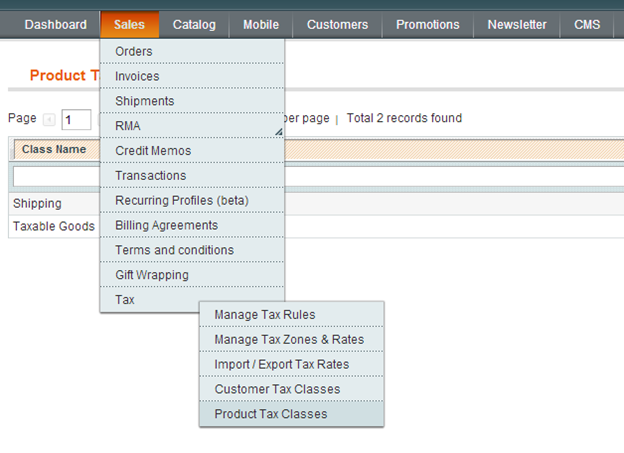Click the page number input field
The image size is (624, 453).
pyautogui.click(x=76, y=119)
